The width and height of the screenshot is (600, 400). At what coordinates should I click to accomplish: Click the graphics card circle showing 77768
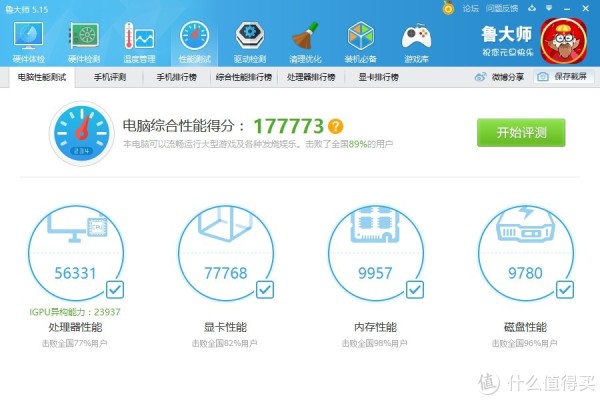tap(226, 253)
